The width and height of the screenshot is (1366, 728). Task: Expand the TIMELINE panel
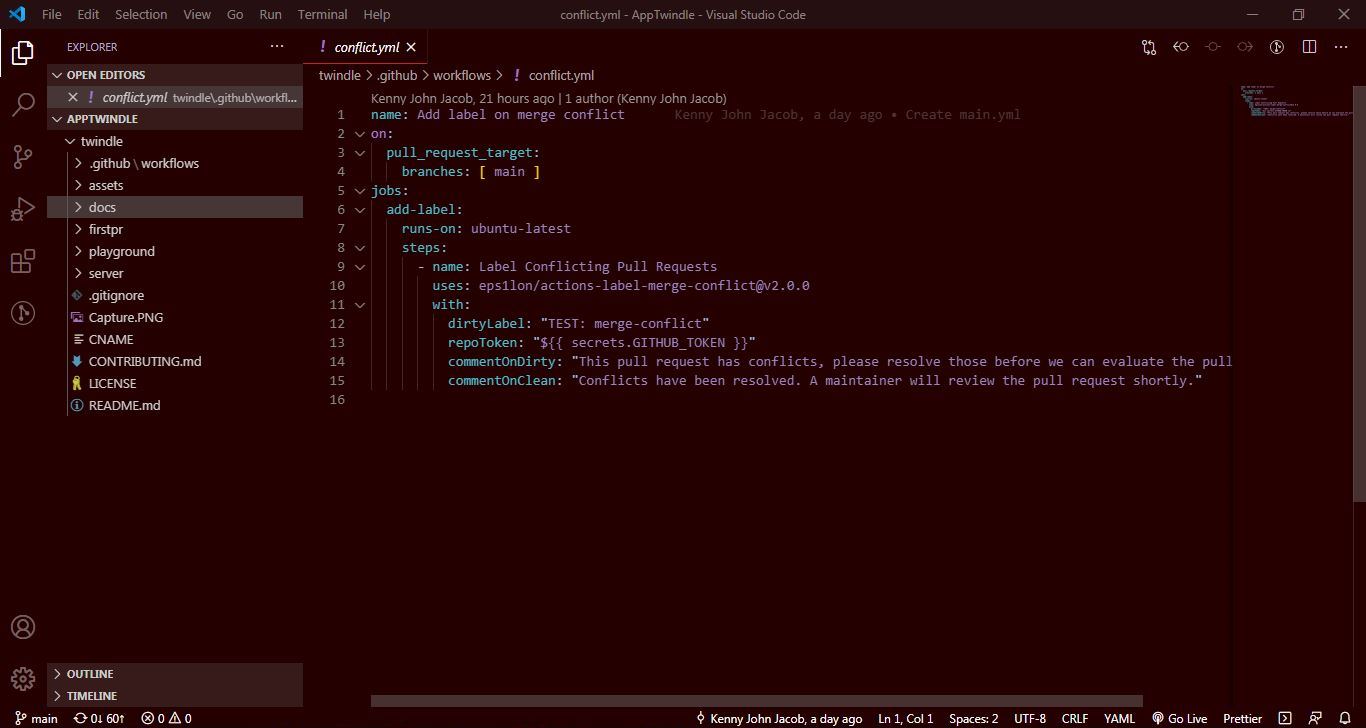(175, 696)
